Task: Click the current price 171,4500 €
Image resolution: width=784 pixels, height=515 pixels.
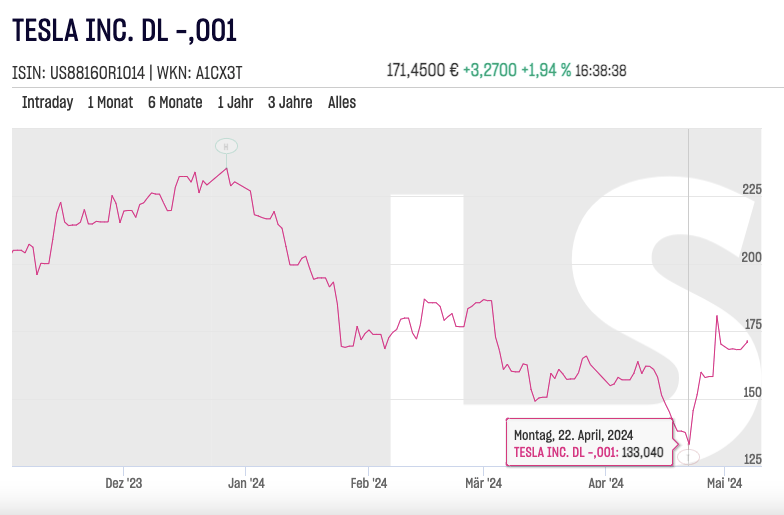Action: click(422, 70)
